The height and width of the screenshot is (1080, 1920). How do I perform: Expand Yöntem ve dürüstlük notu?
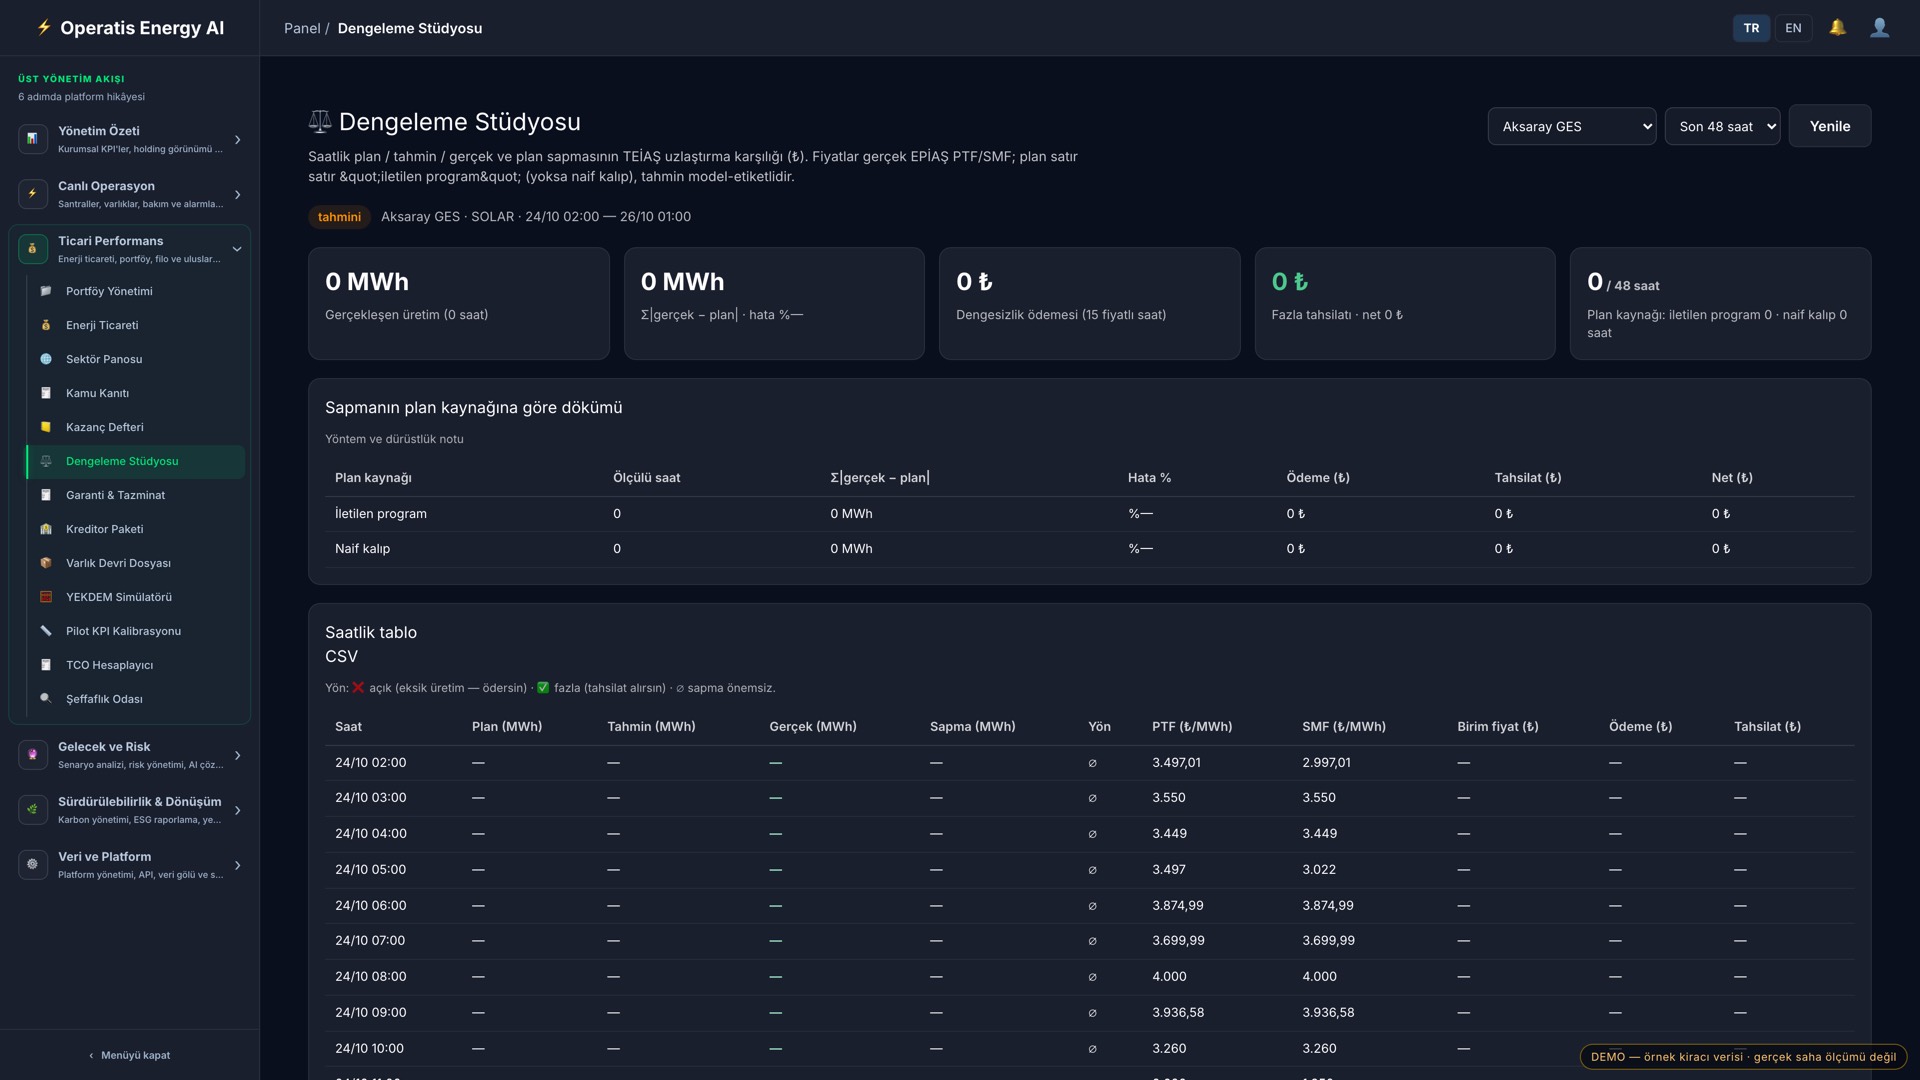click(394, 439)
